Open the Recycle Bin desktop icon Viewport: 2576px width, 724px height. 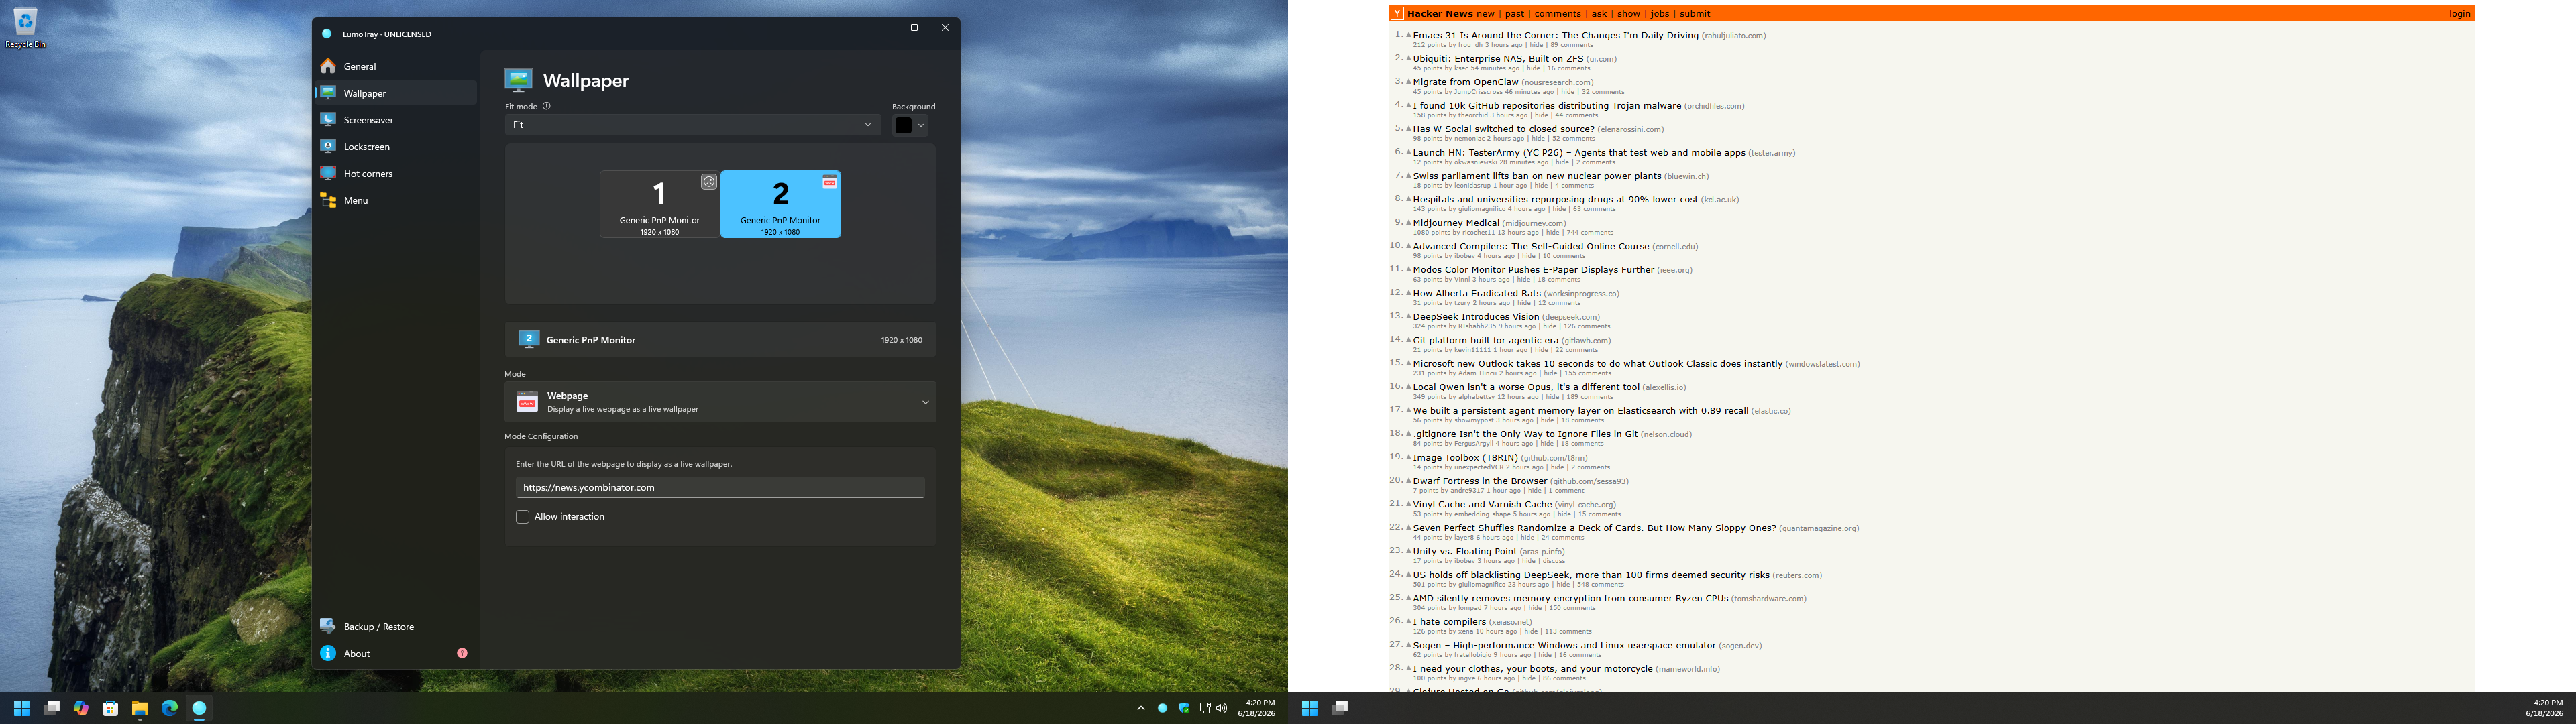click(25, 27)
